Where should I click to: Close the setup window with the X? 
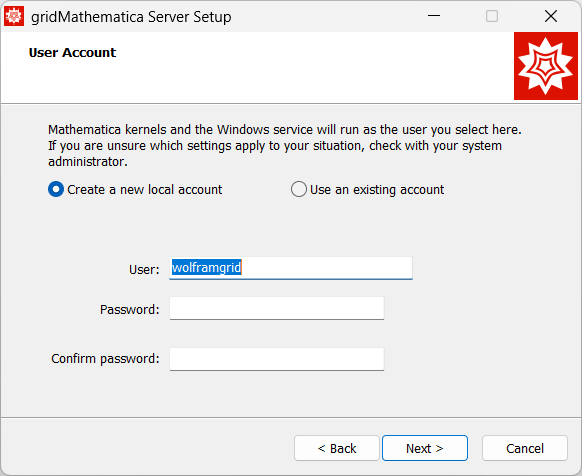[x=551, y=16]
